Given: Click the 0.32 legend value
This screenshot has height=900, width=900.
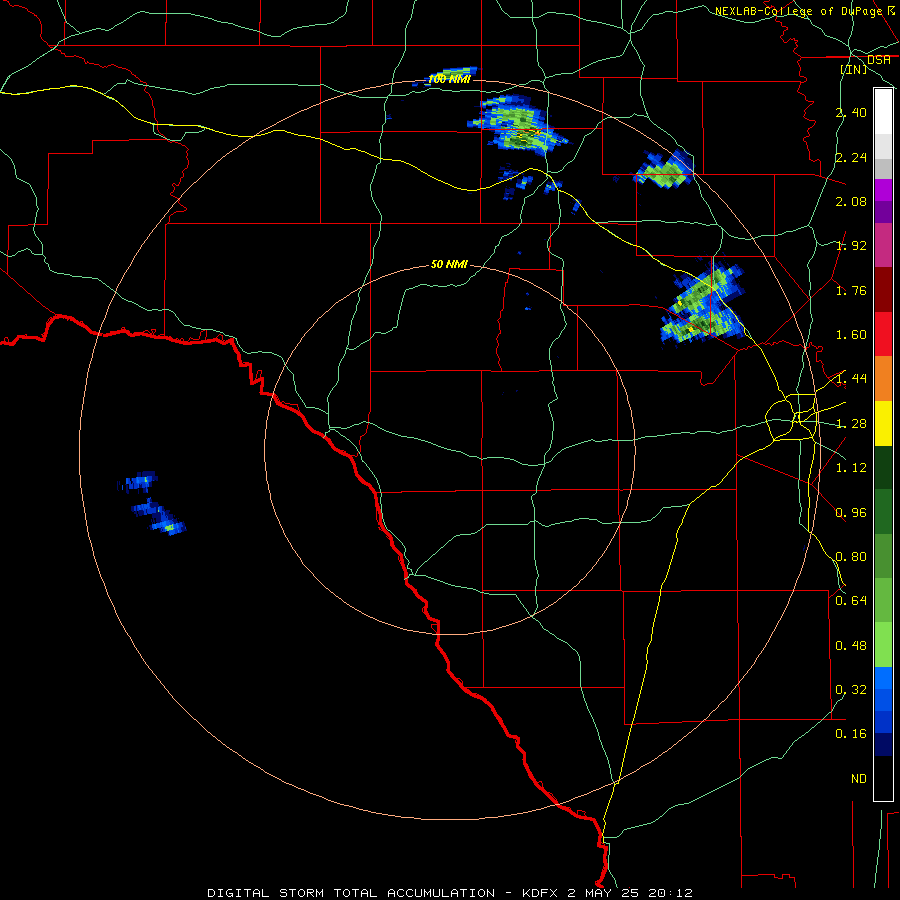Looking at the screenshot, I should 851,690.
